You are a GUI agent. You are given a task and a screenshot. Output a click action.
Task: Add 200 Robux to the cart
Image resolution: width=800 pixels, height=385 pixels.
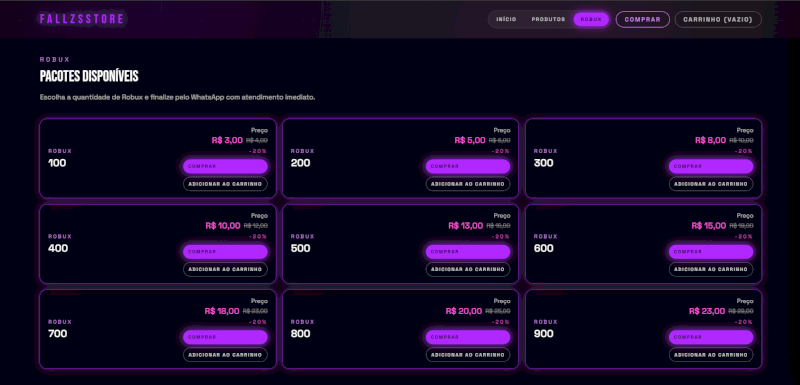click(x=468, y=184)
